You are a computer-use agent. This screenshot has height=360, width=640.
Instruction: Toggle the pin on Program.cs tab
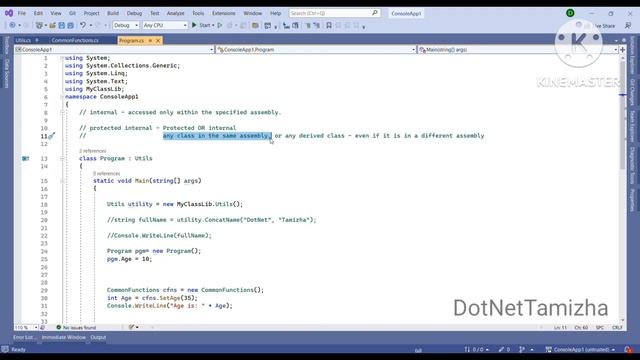tap(150, 40)
